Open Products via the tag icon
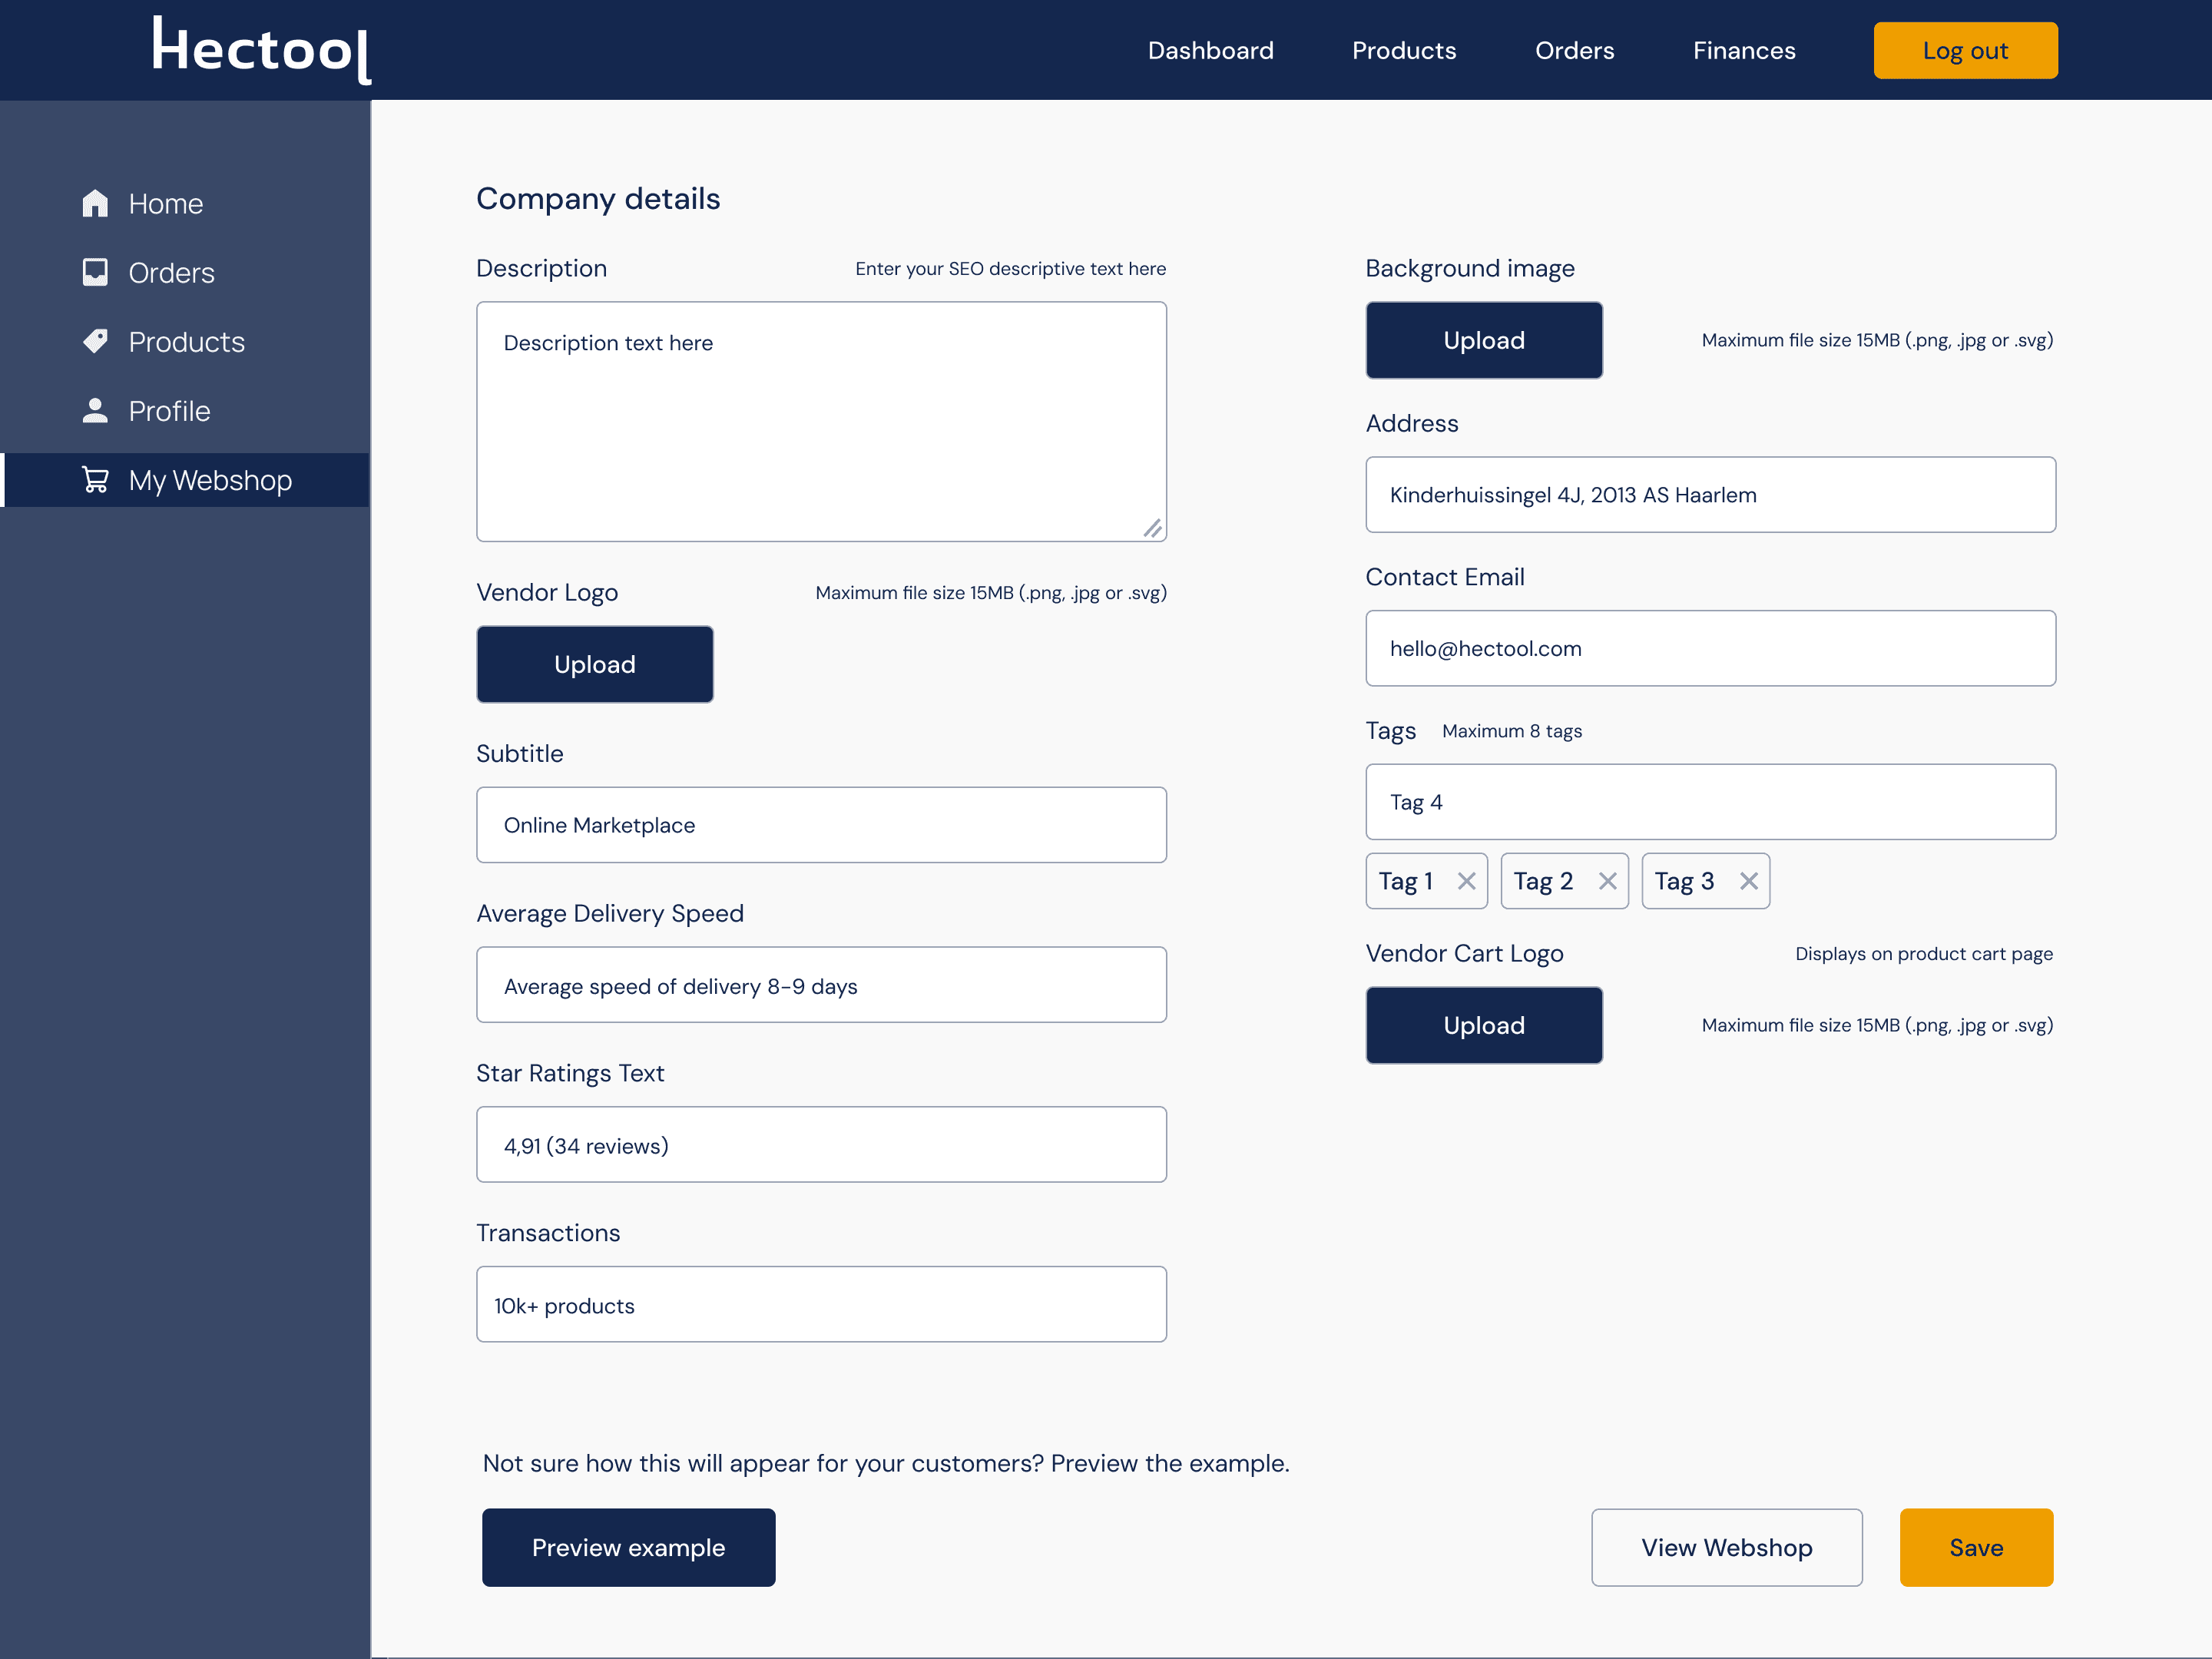Screen dimensions: 2212x1659 pyautogui.click(x=95, y=341)
